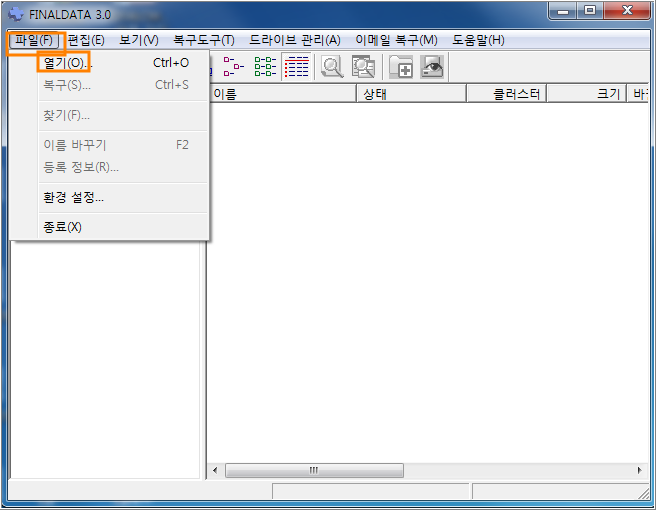This screenshot has height=510, width=656.
Task: Sort by the 이름 column header
Action: pos(282,94)
